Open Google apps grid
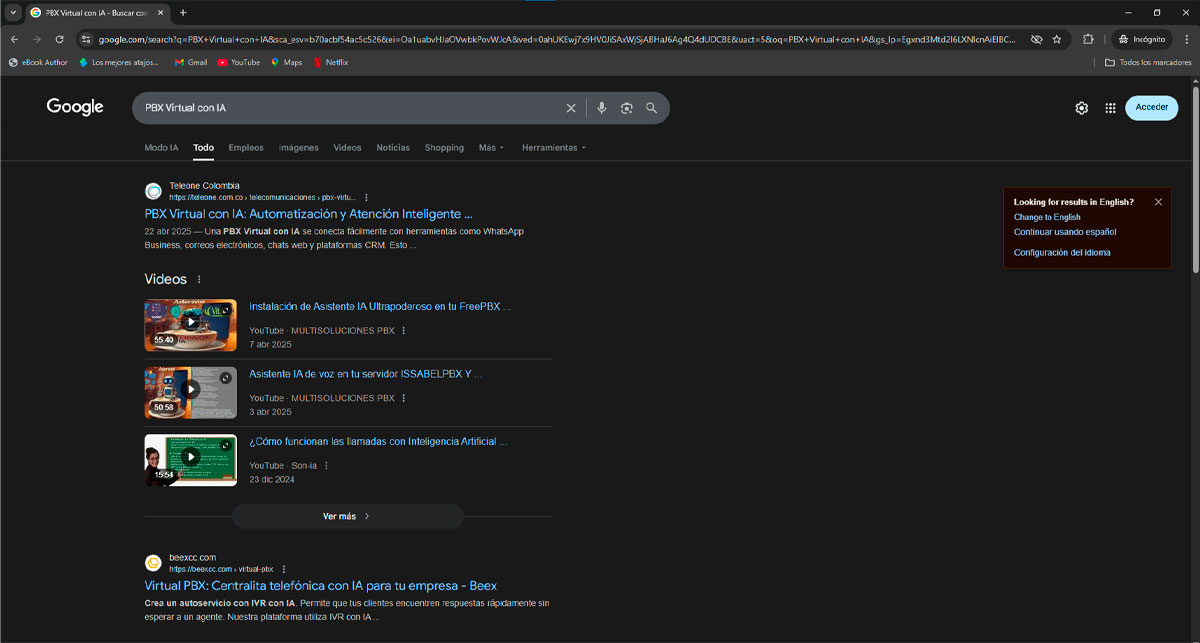1200x643 pixels. [1110, 108]
